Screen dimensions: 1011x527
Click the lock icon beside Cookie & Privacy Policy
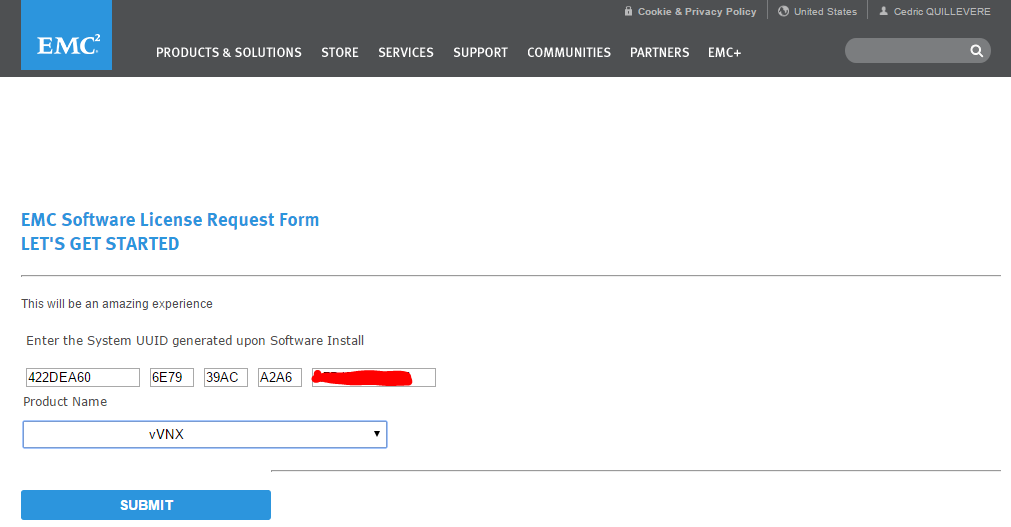tap(628, 11)
